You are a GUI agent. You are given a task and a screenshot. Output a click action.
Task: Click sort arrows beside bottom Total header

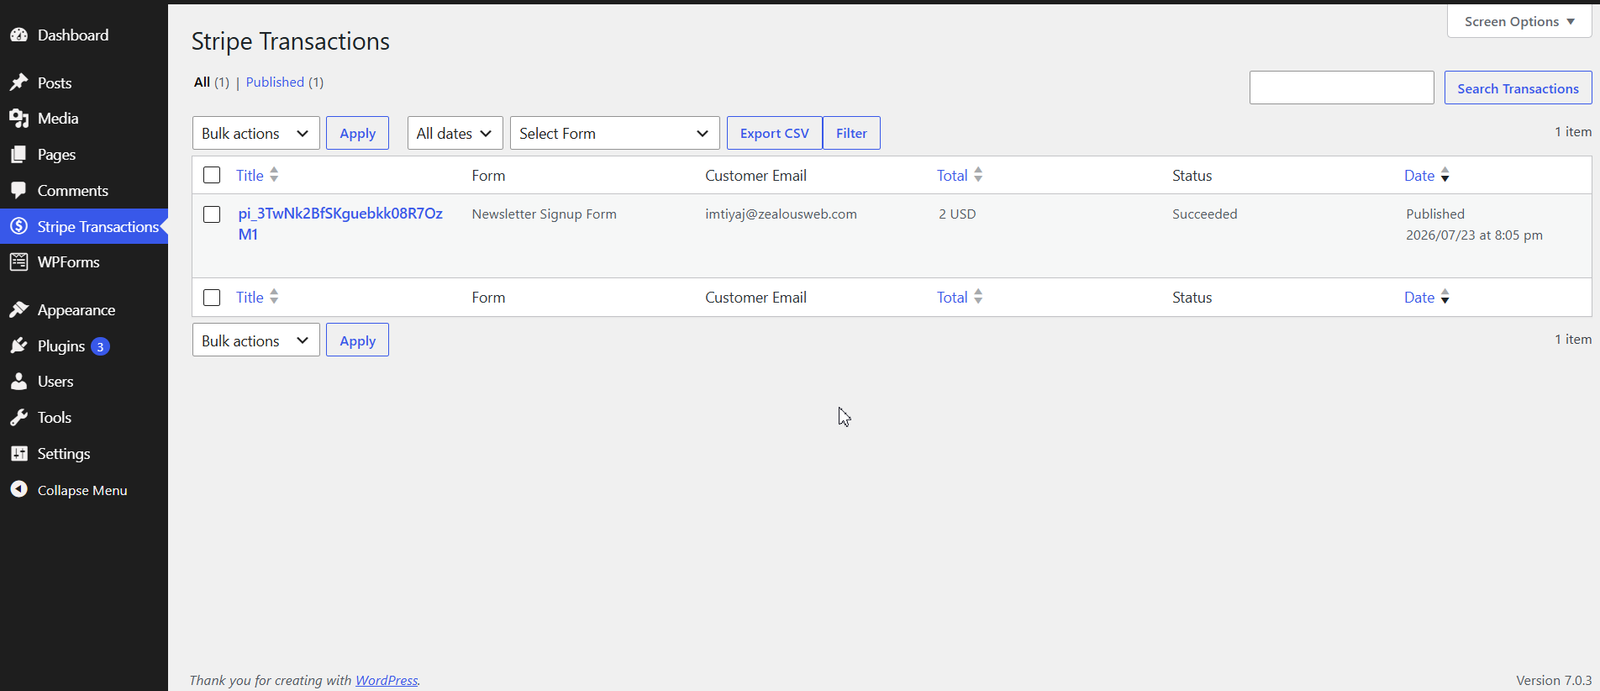click(x=978, y=297)
